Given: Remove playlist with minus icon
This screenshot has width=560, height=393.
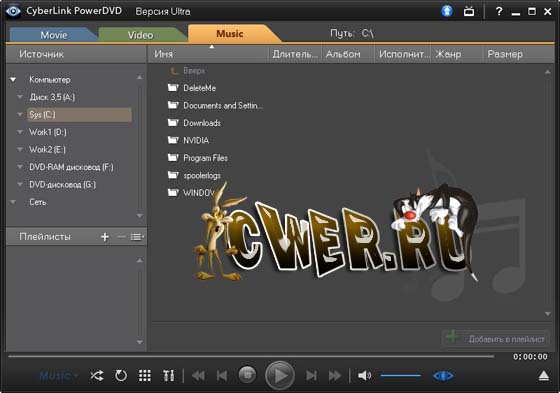Looking at the screenshot, I should [x=121, y=237].
